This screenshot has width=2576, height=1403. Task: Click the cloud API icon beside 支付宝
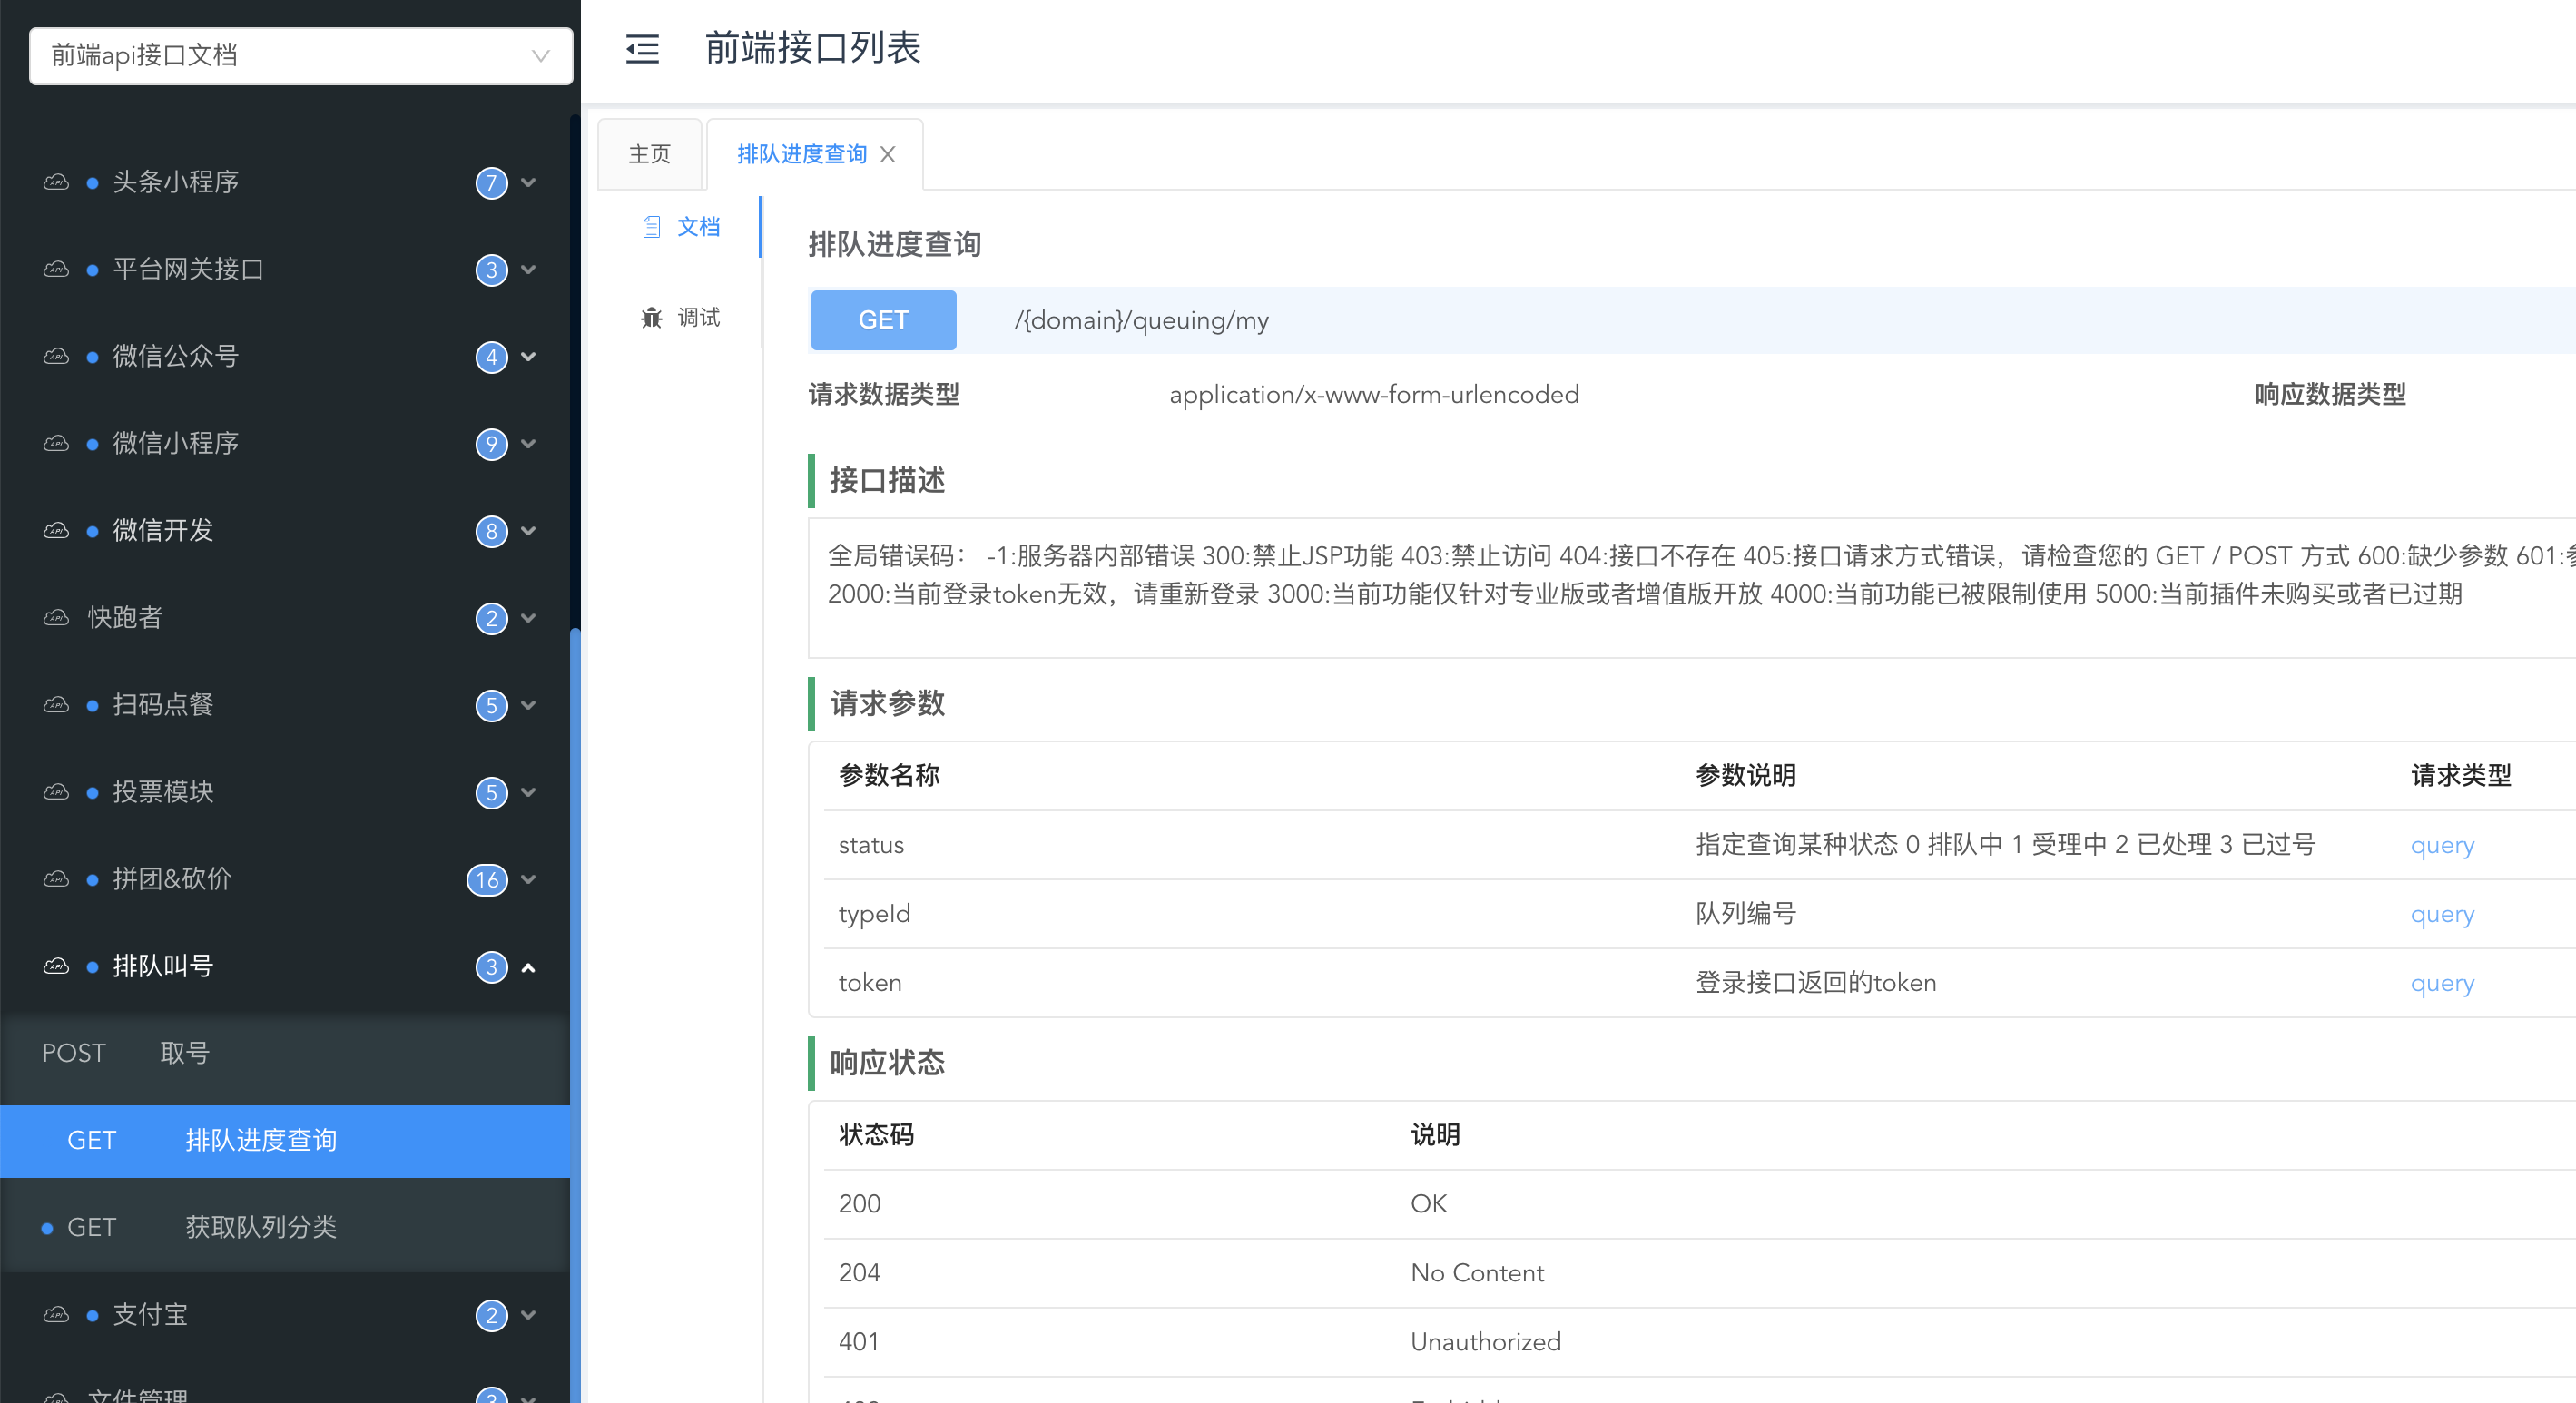(x=56, y=1314)
